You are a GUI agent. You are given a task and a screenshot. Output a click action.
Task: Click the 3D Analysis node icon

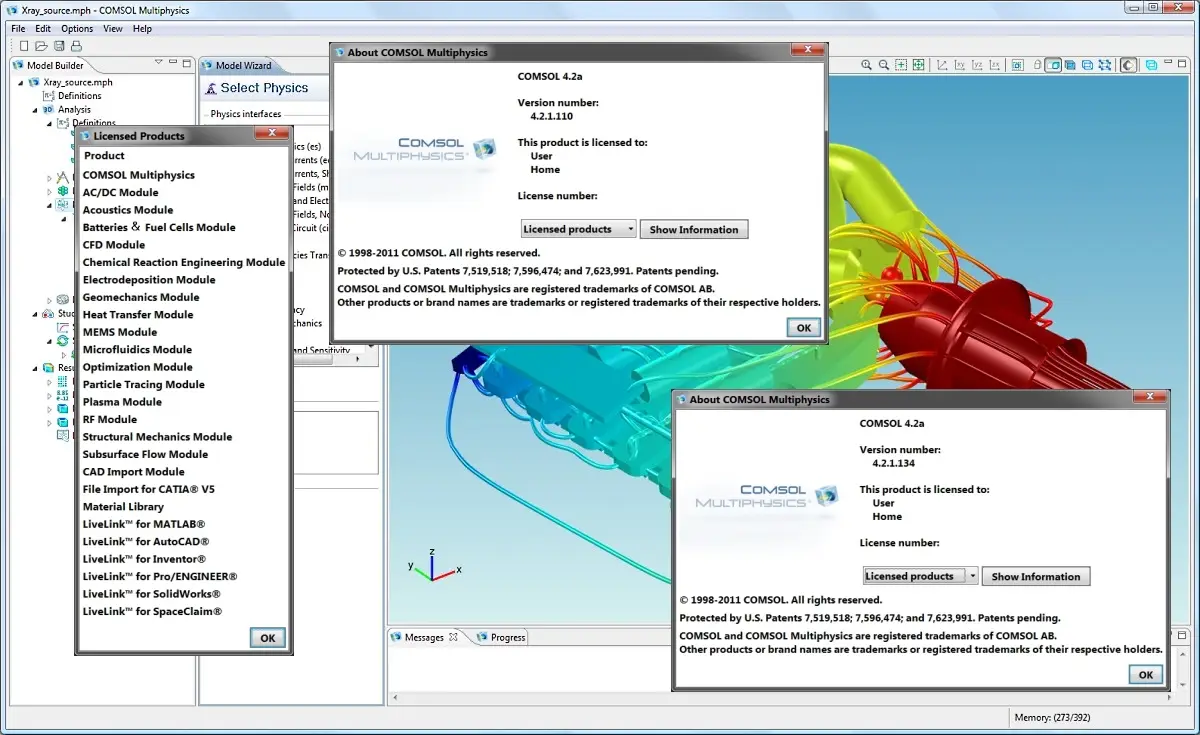tap(48, 110)
